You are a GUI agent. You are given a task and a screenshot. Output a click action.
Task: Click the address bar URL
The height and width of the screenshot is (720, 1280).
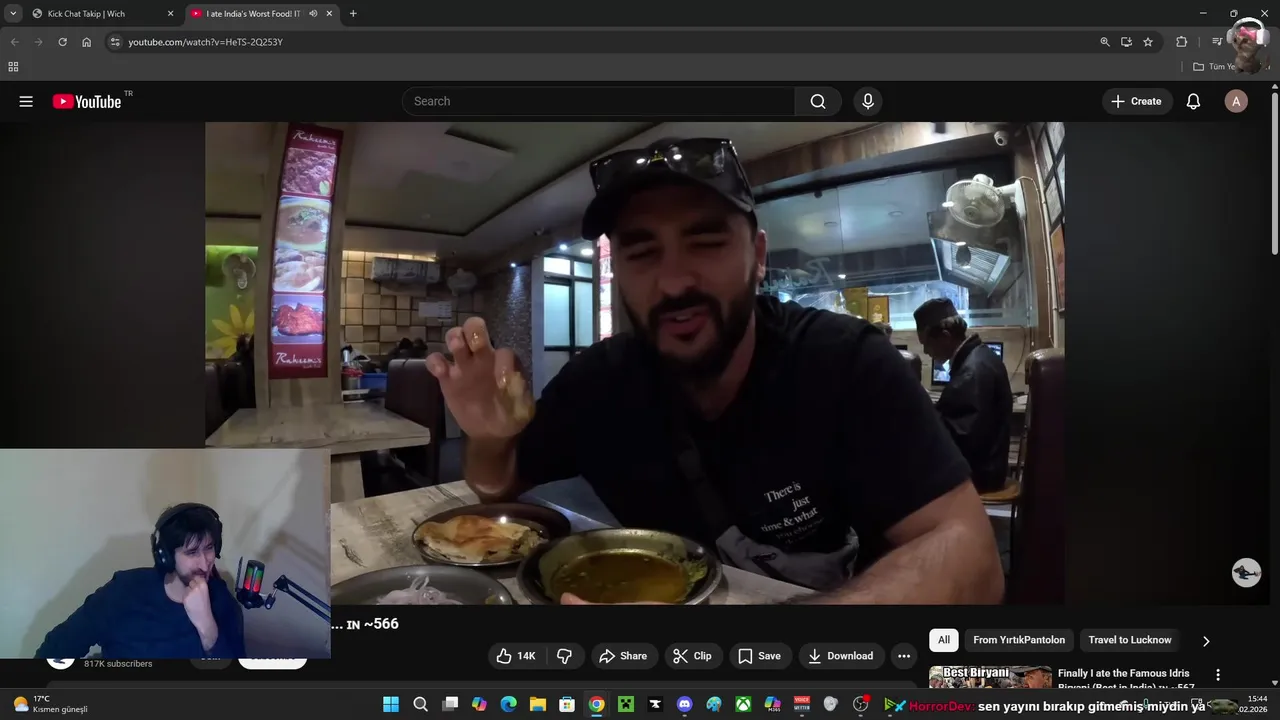[x=205, y=42]
